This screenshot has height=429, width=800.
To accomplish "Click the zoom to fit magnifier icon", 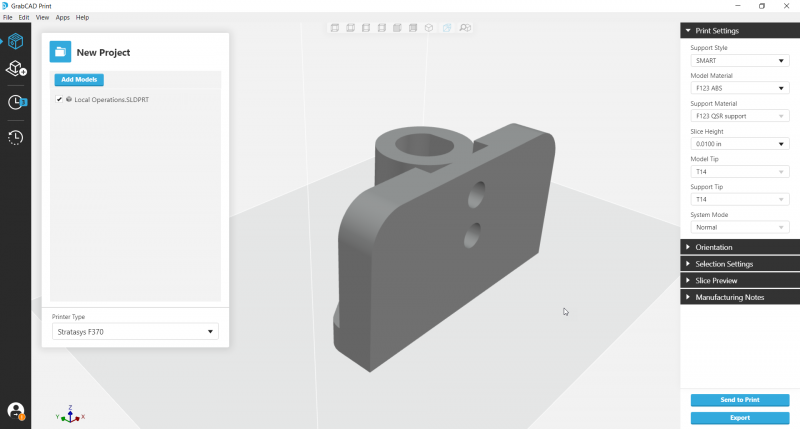I will [465, 28].
